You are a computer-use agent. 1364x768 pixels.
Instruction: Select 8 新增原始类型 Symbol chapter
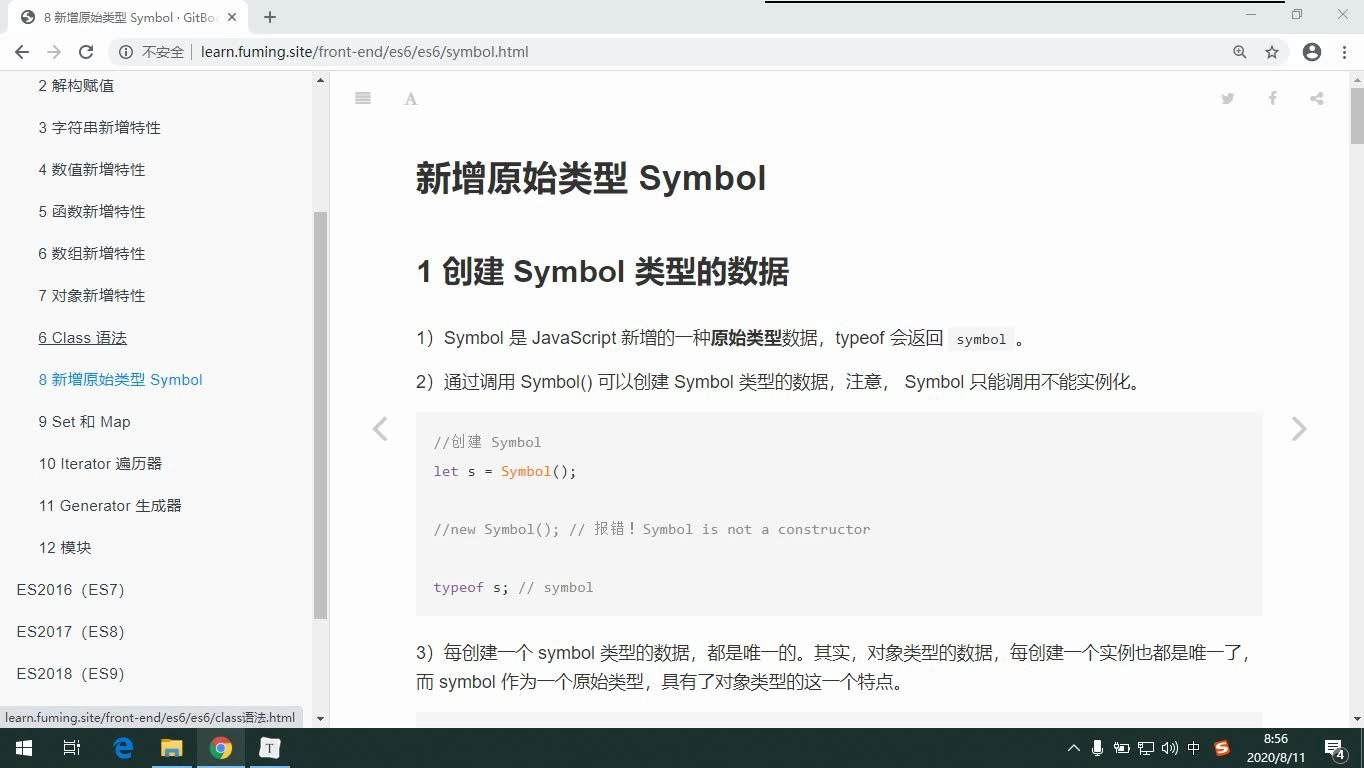point(121,380)
